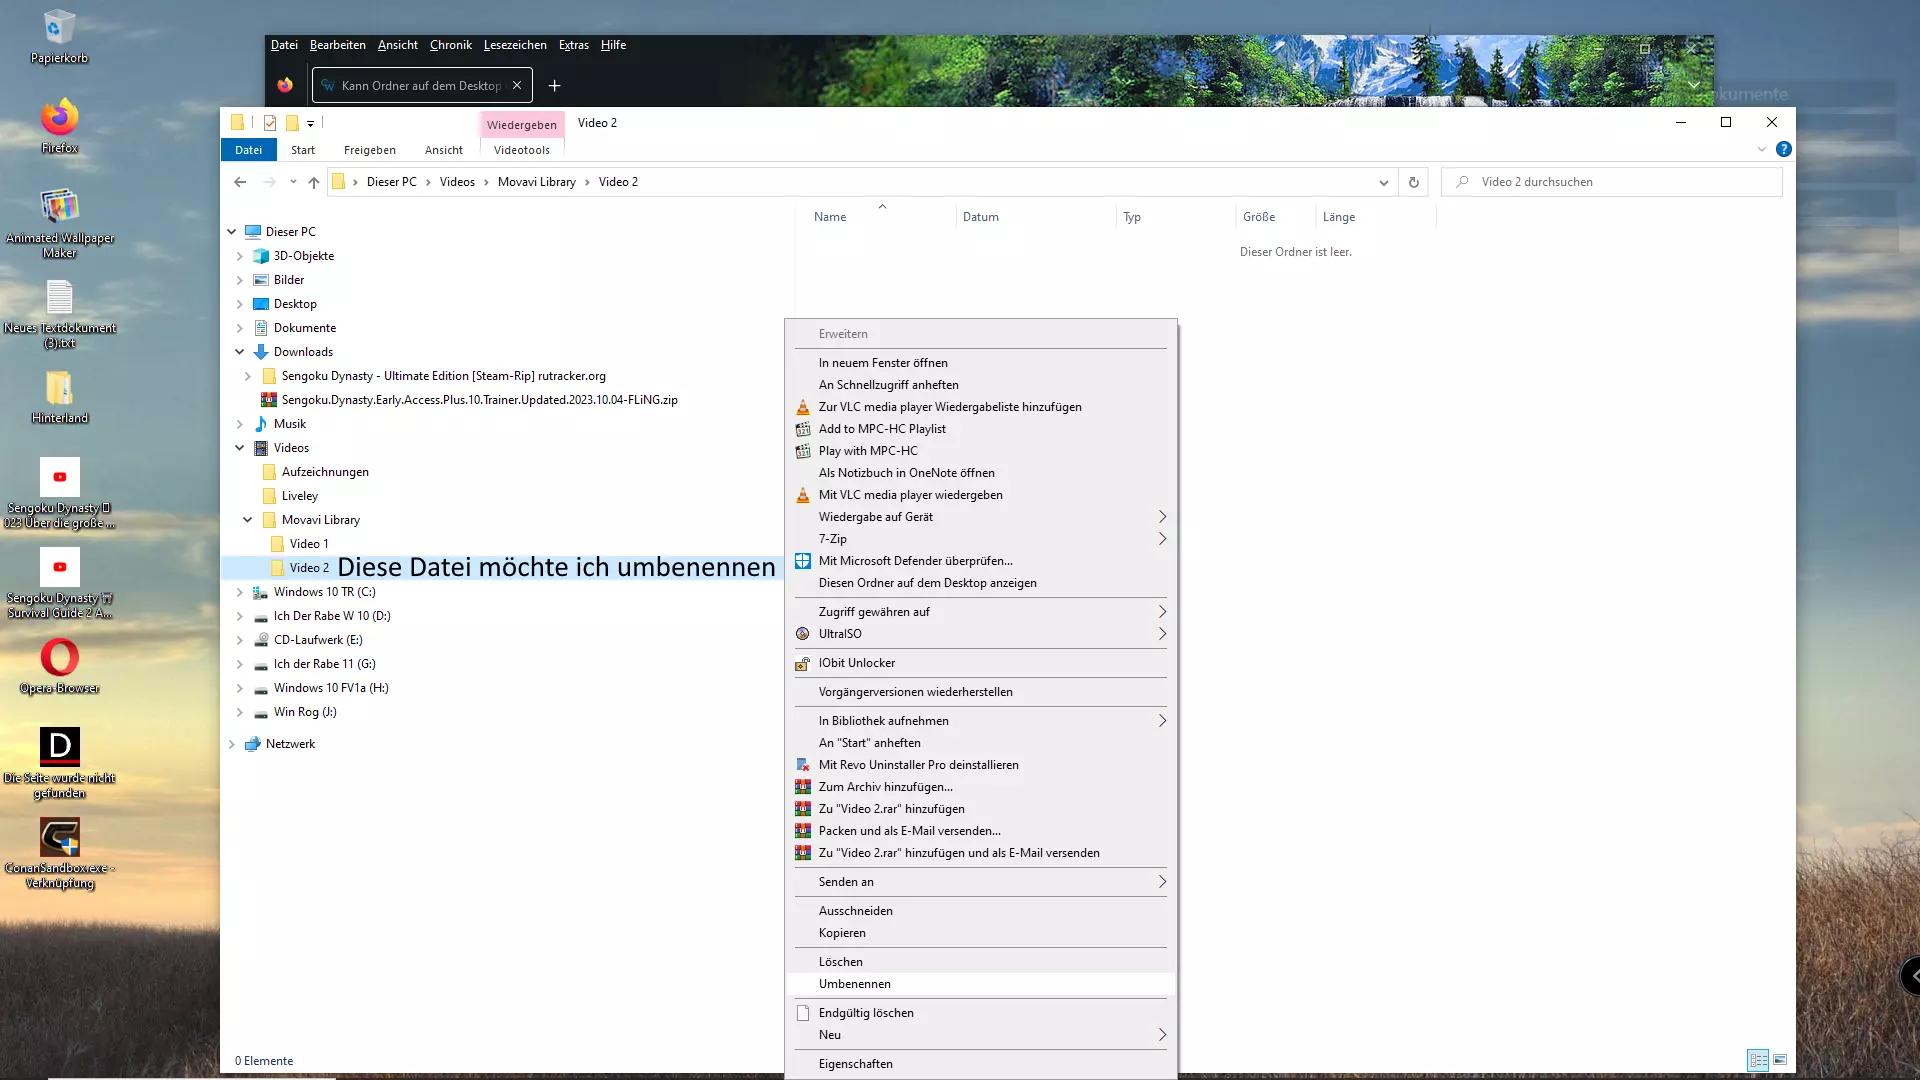Open Explorer help question mark icon
This screenshot has width=1920, height=1080.
click(x=1783, y=149)
